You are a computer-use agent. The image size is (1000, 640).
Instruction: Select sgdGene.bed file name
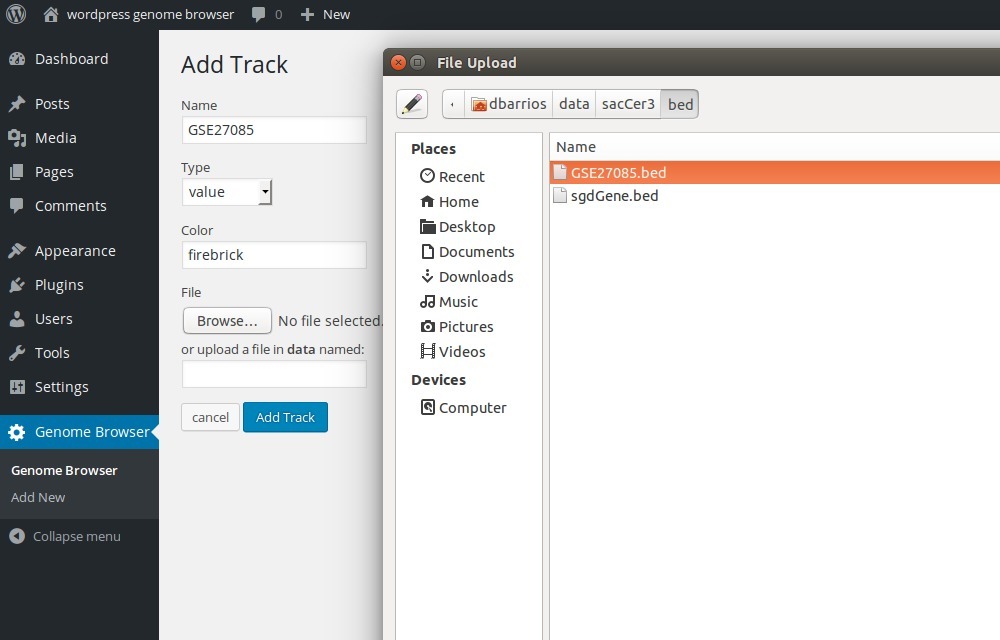[614, 196]
